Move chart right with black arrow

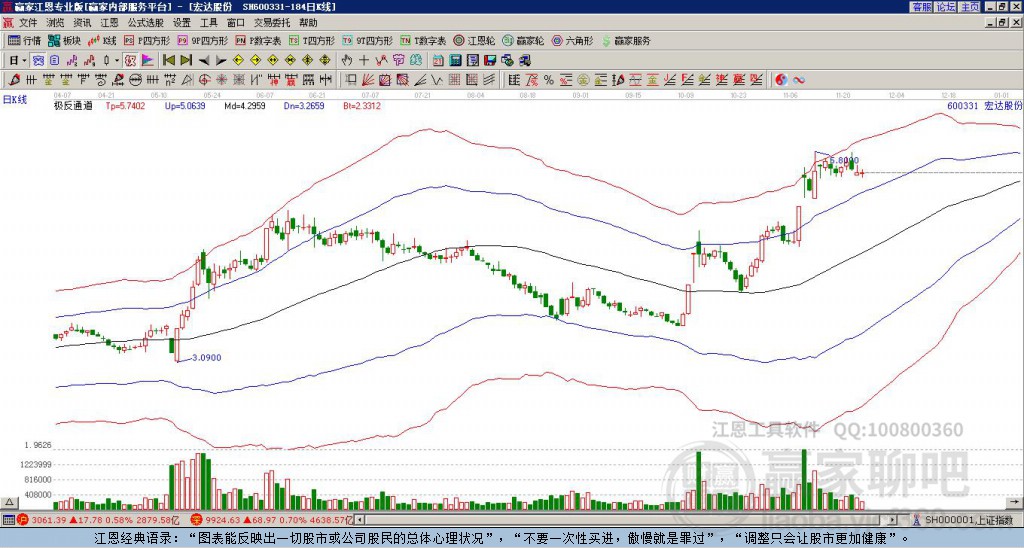[221, 61]
